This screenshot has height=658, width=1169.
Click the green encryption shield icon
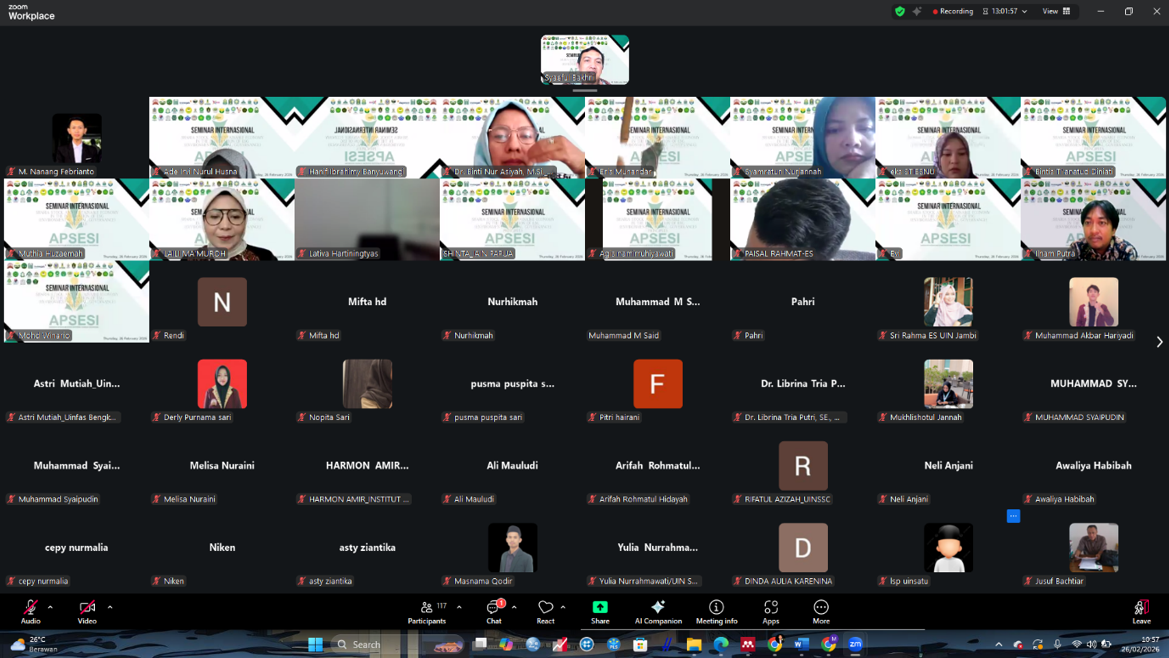(900, 11)
